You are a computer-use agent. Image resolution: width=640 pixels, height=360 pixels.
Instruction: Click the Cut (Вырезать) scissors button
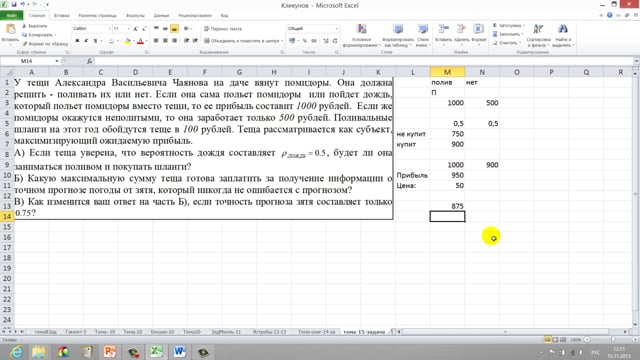pyautogui.click(x=35, y=26)
